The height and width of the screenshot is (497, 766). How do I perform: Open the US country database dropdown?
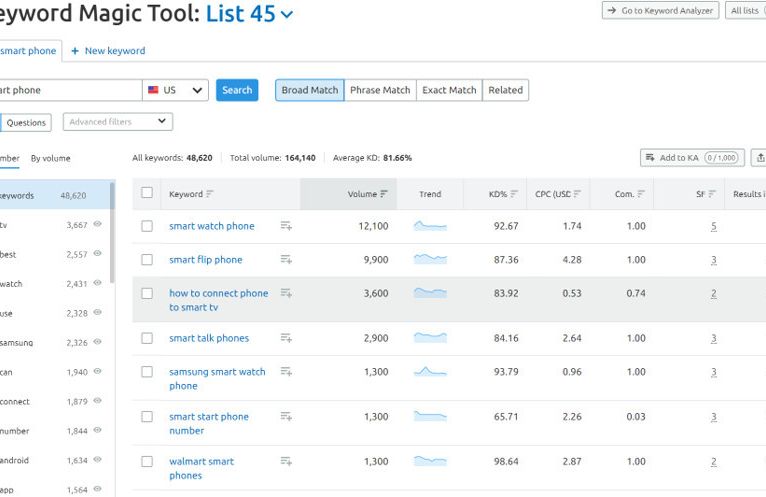(176, 90)
